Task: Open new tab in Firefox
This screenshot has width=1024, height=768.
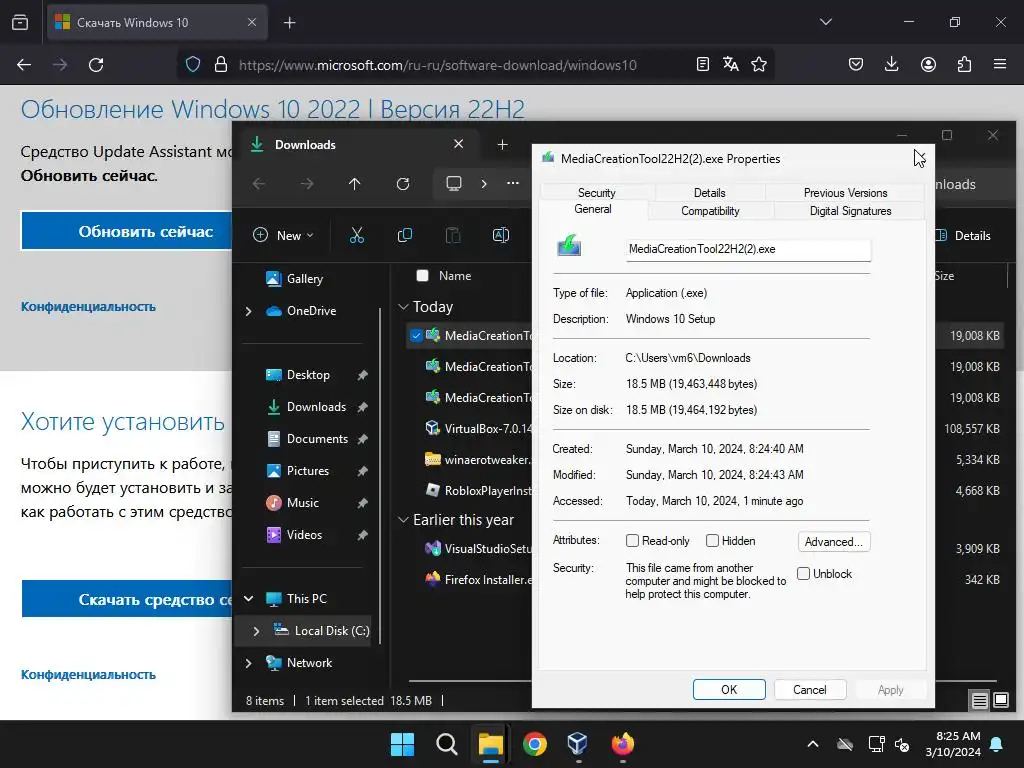Action: pyautogui.click(x=290, y=23)
